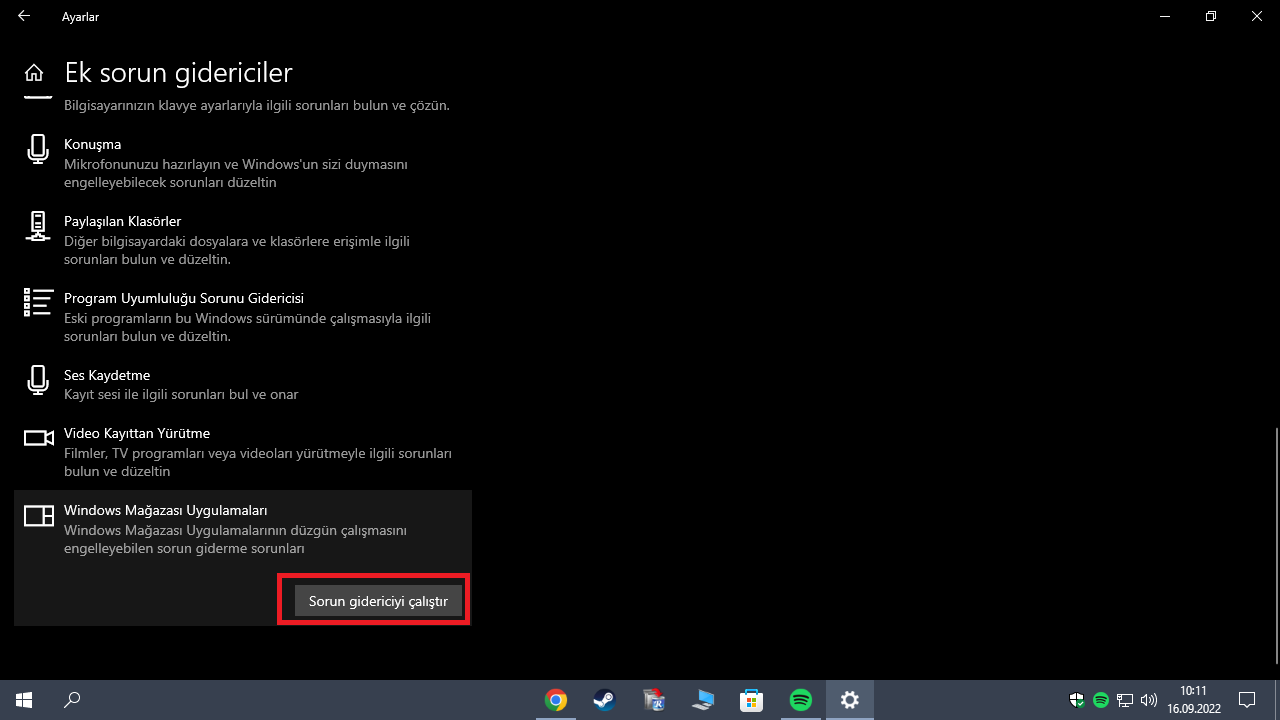1280x720 pixels.
Task: Click the Spotify system tray icon
Action: pos(1101,700)
